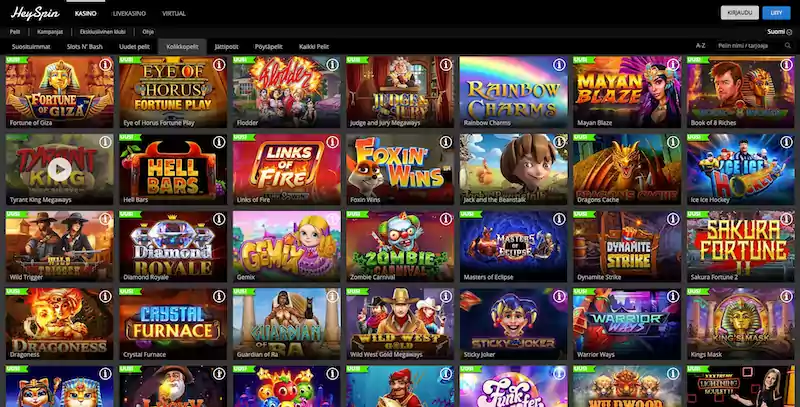800x407 pixels.
Task: Focus the game name search field
Action: click(x=749, y=46)
